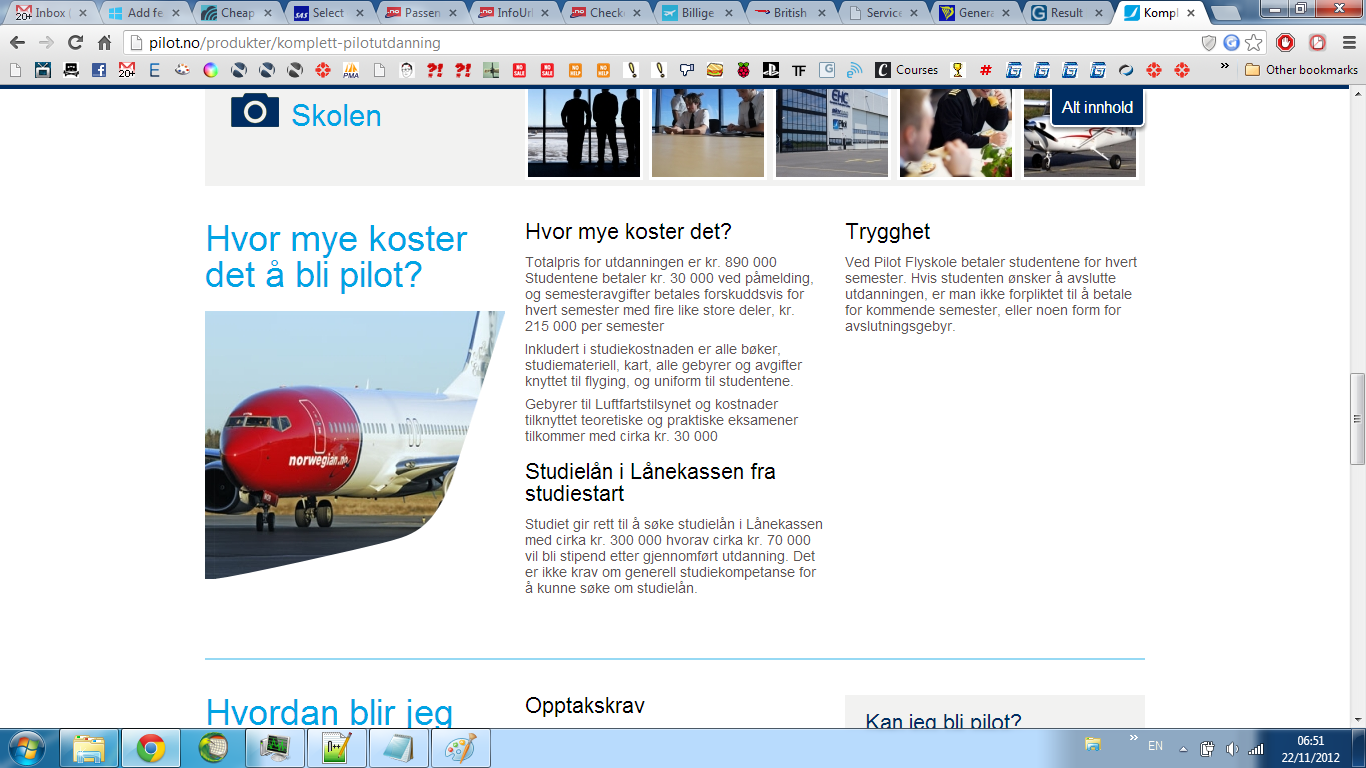1366x768 pixels.
Task: Click the camera icon beside Skolen
Action: pyautogui.click(x=255, y=110)
